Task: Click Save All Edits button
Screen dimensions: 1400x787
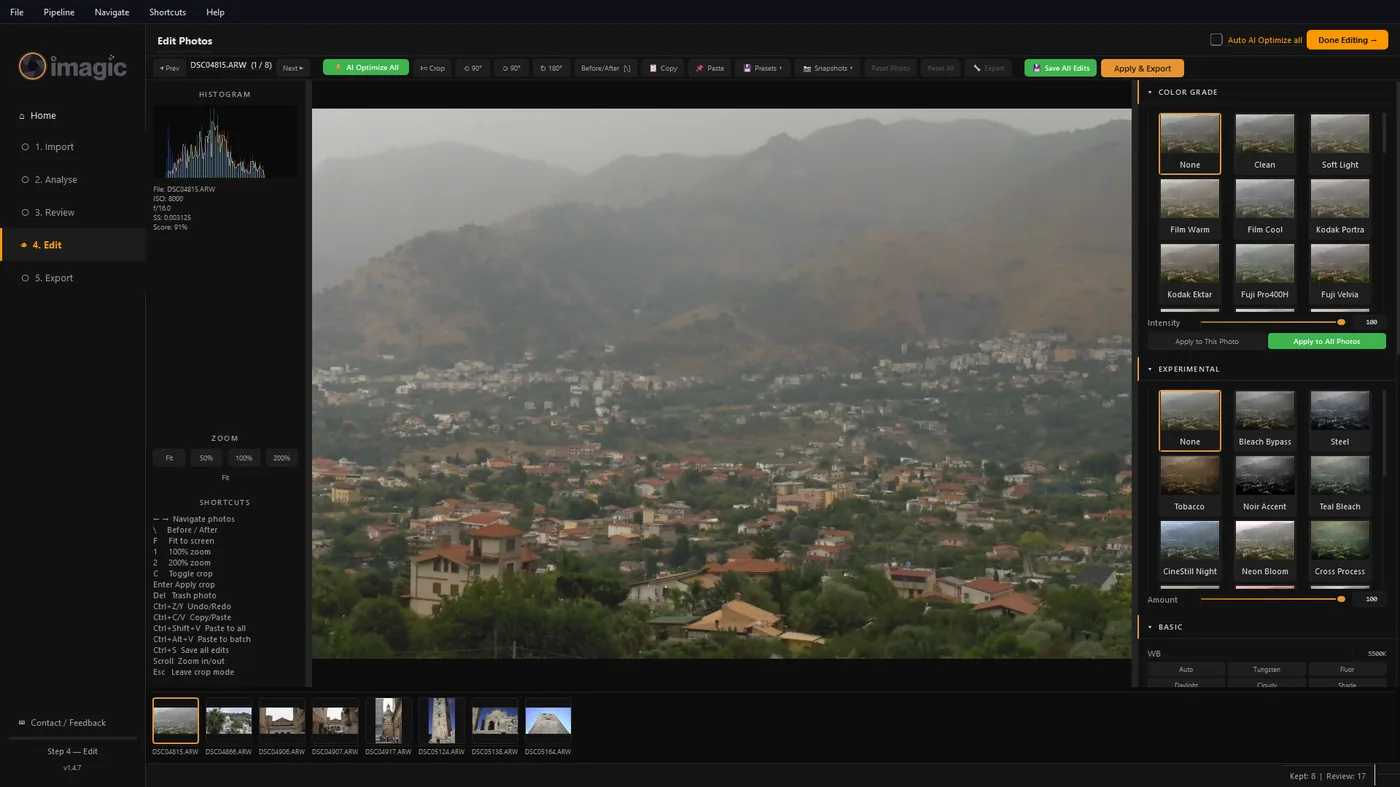Action: point(1060,68)
